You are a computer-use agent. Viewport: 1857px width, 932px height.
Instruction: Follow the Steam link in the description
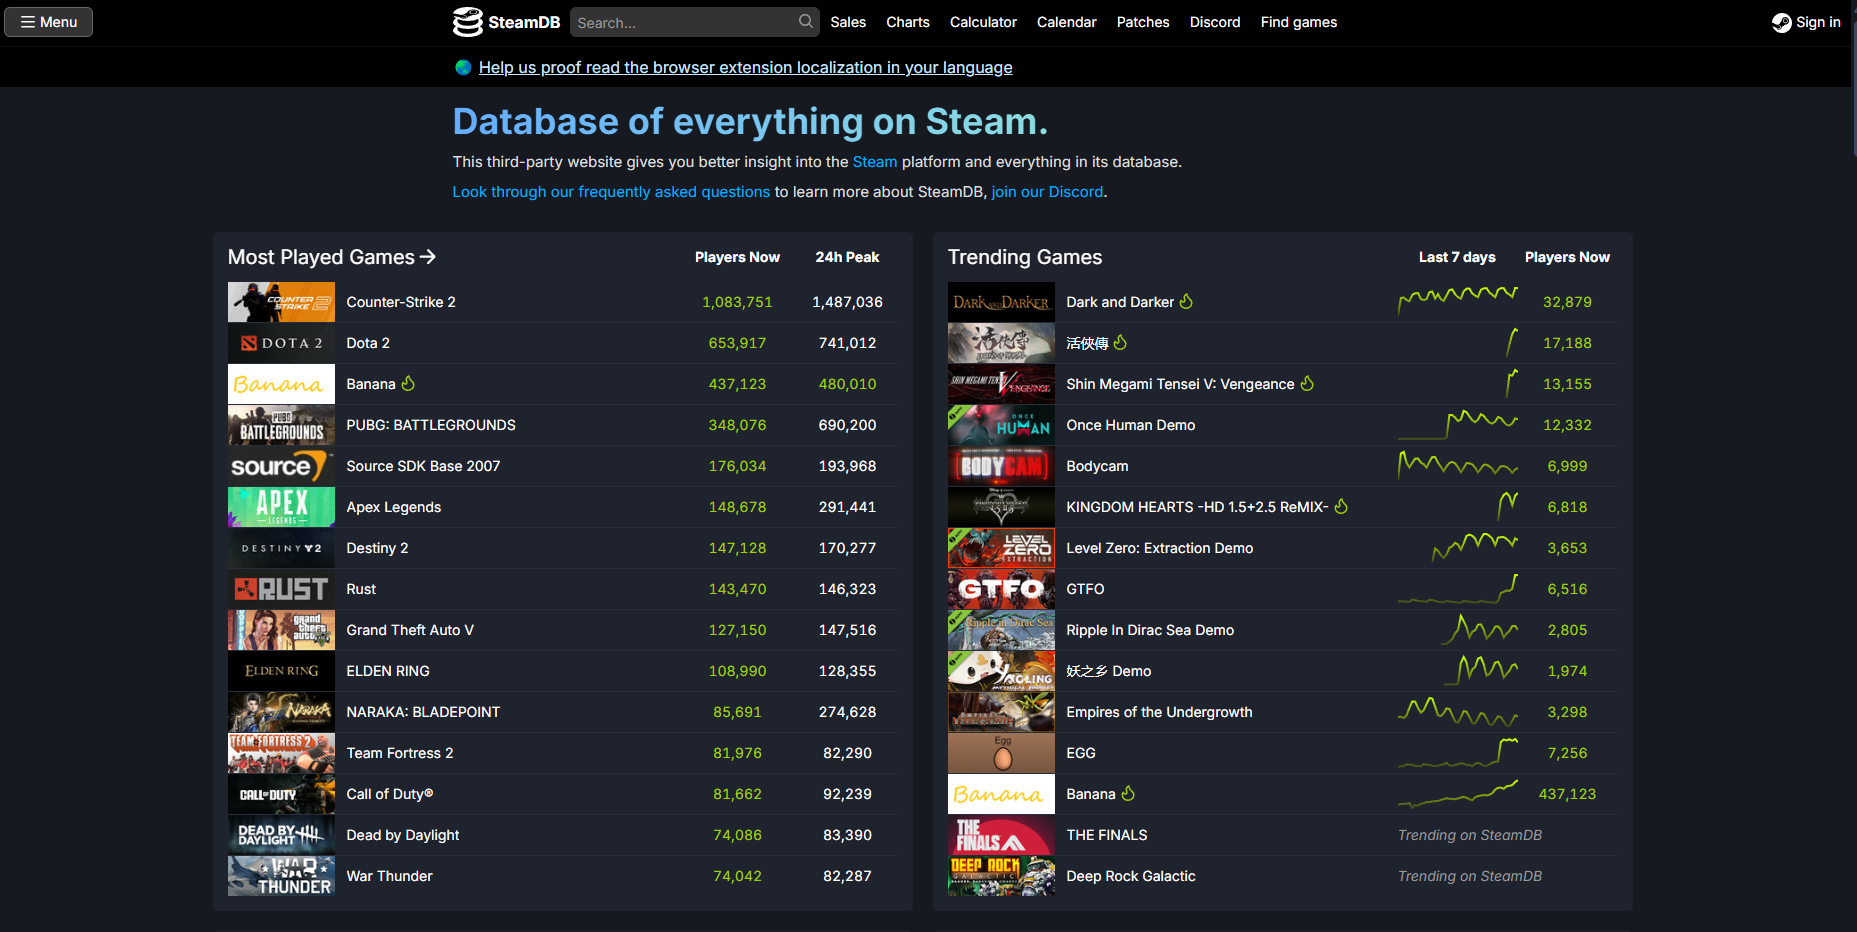(875, 161)
